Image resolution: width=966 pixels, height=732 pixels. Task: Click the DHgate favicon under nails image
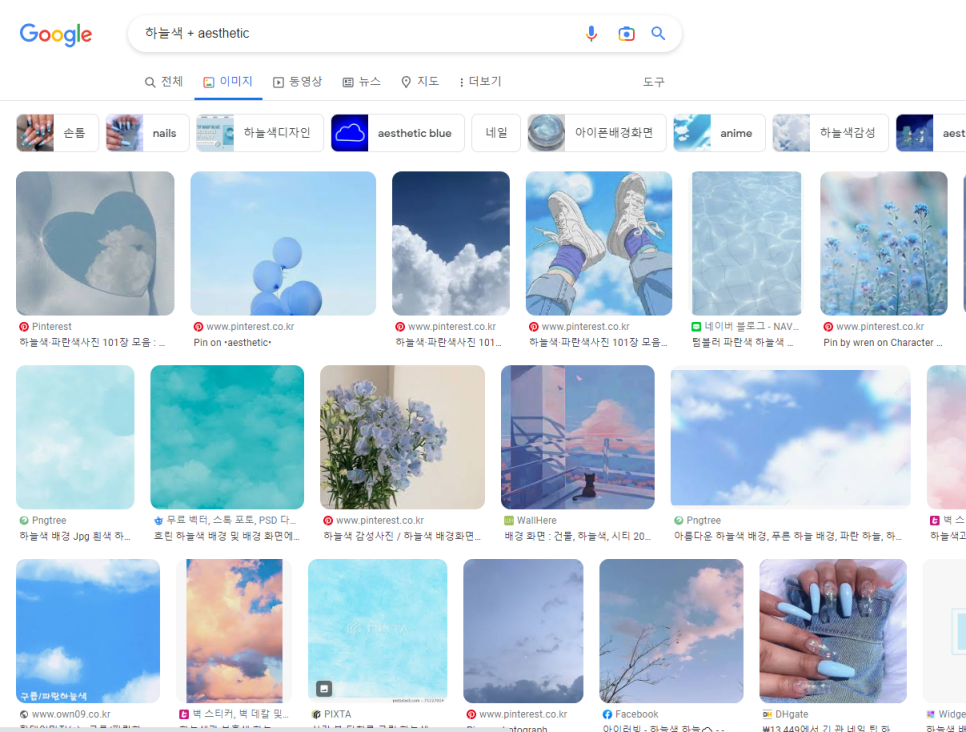click(767, 715)
